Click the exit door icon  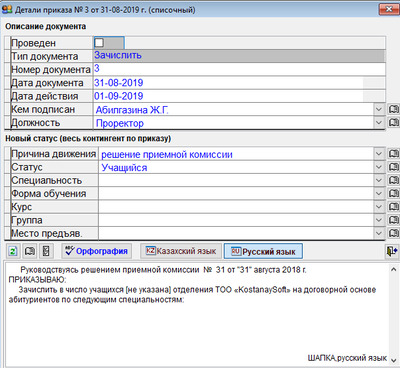[x=392, y=251]
